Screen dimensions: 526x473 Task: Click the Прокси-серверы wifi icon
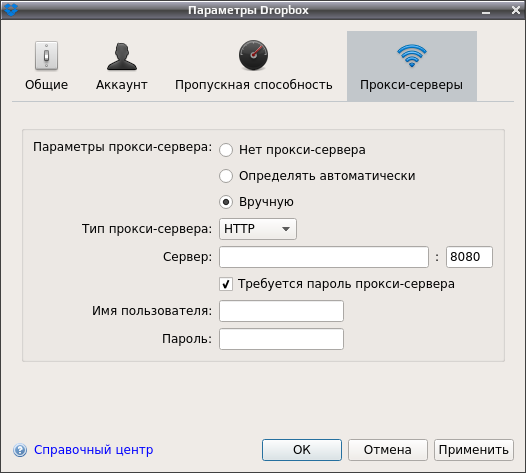[412, 56]
